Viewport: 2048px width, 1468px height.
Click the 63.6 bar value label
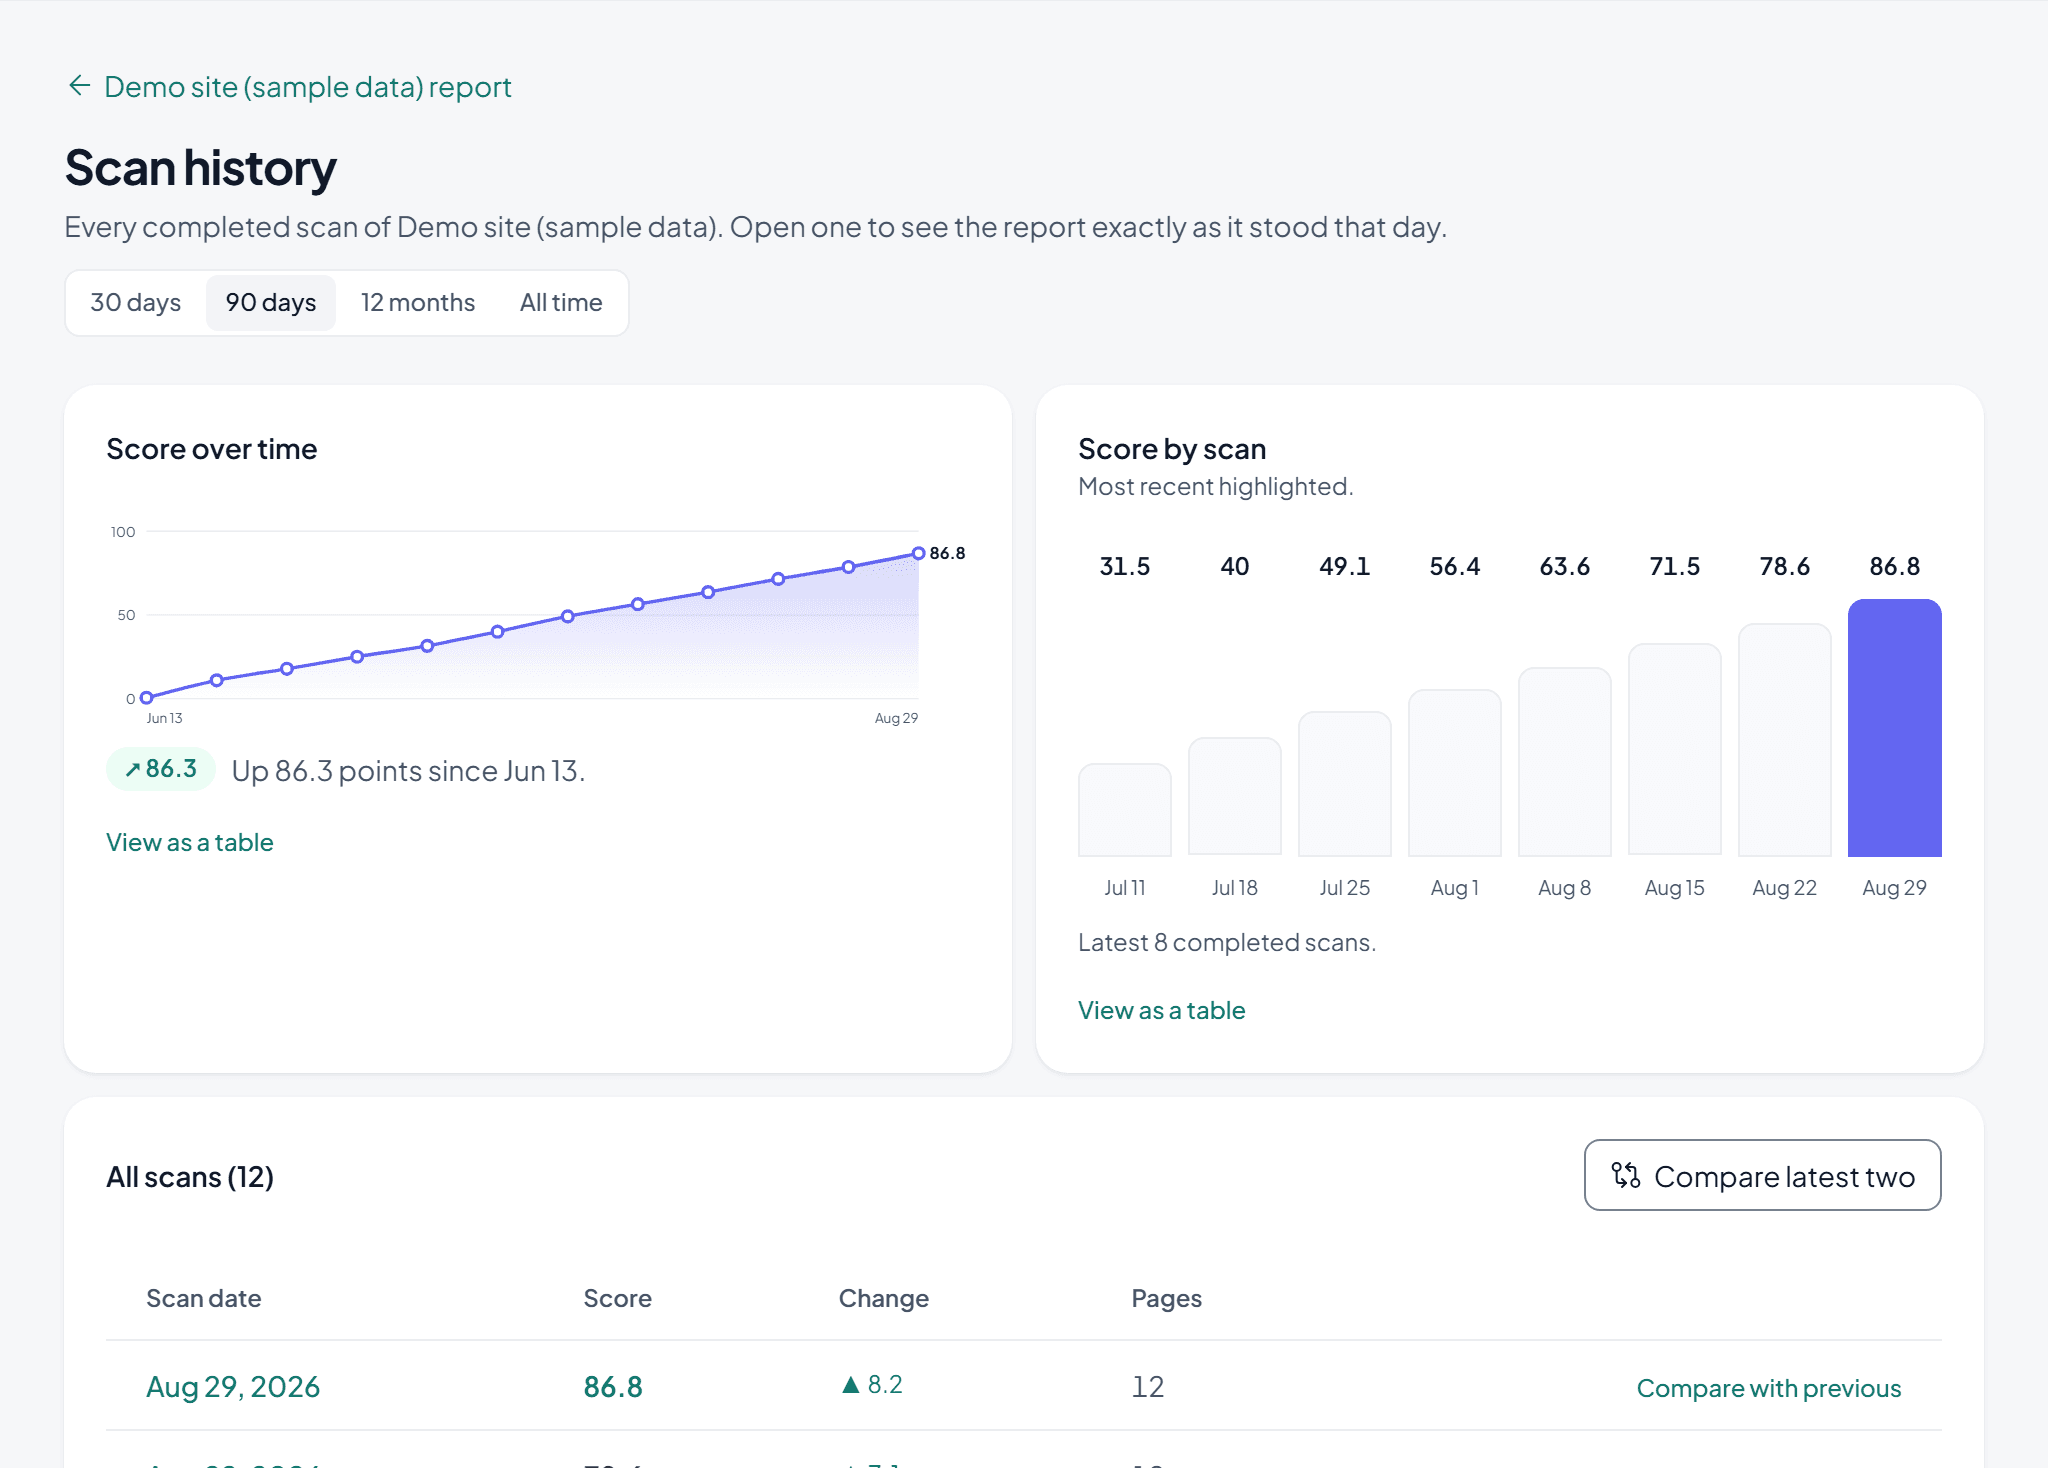[1565, 567]
